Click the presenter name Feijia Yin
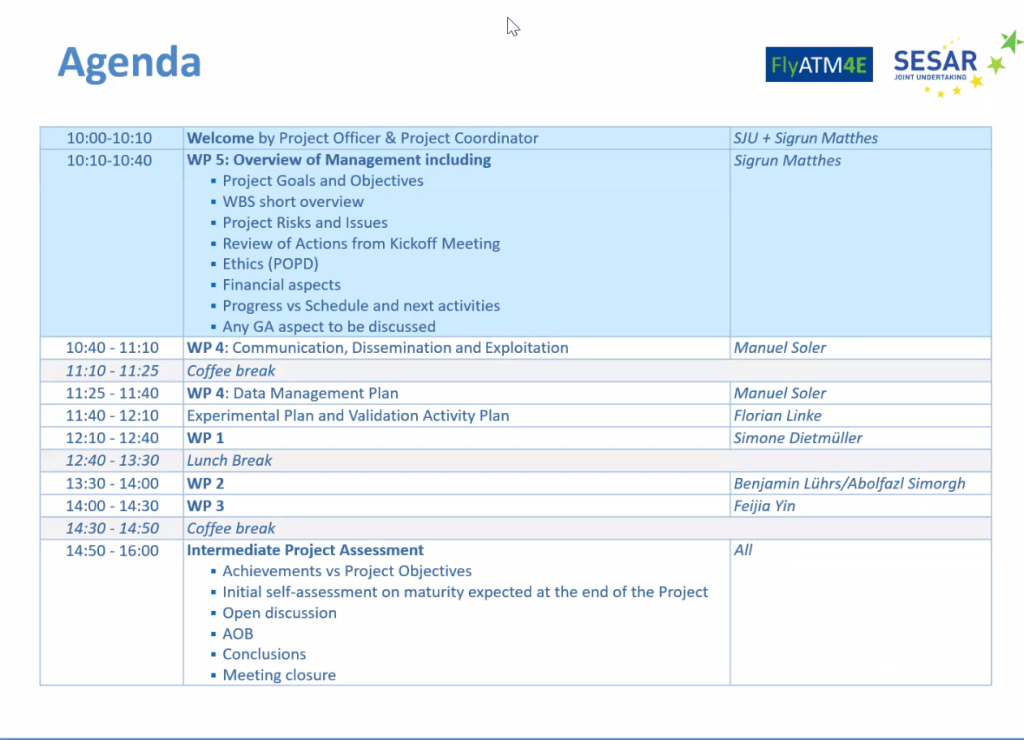The height and width of the screenshot is (740, 1024). (x=764, y=506)
